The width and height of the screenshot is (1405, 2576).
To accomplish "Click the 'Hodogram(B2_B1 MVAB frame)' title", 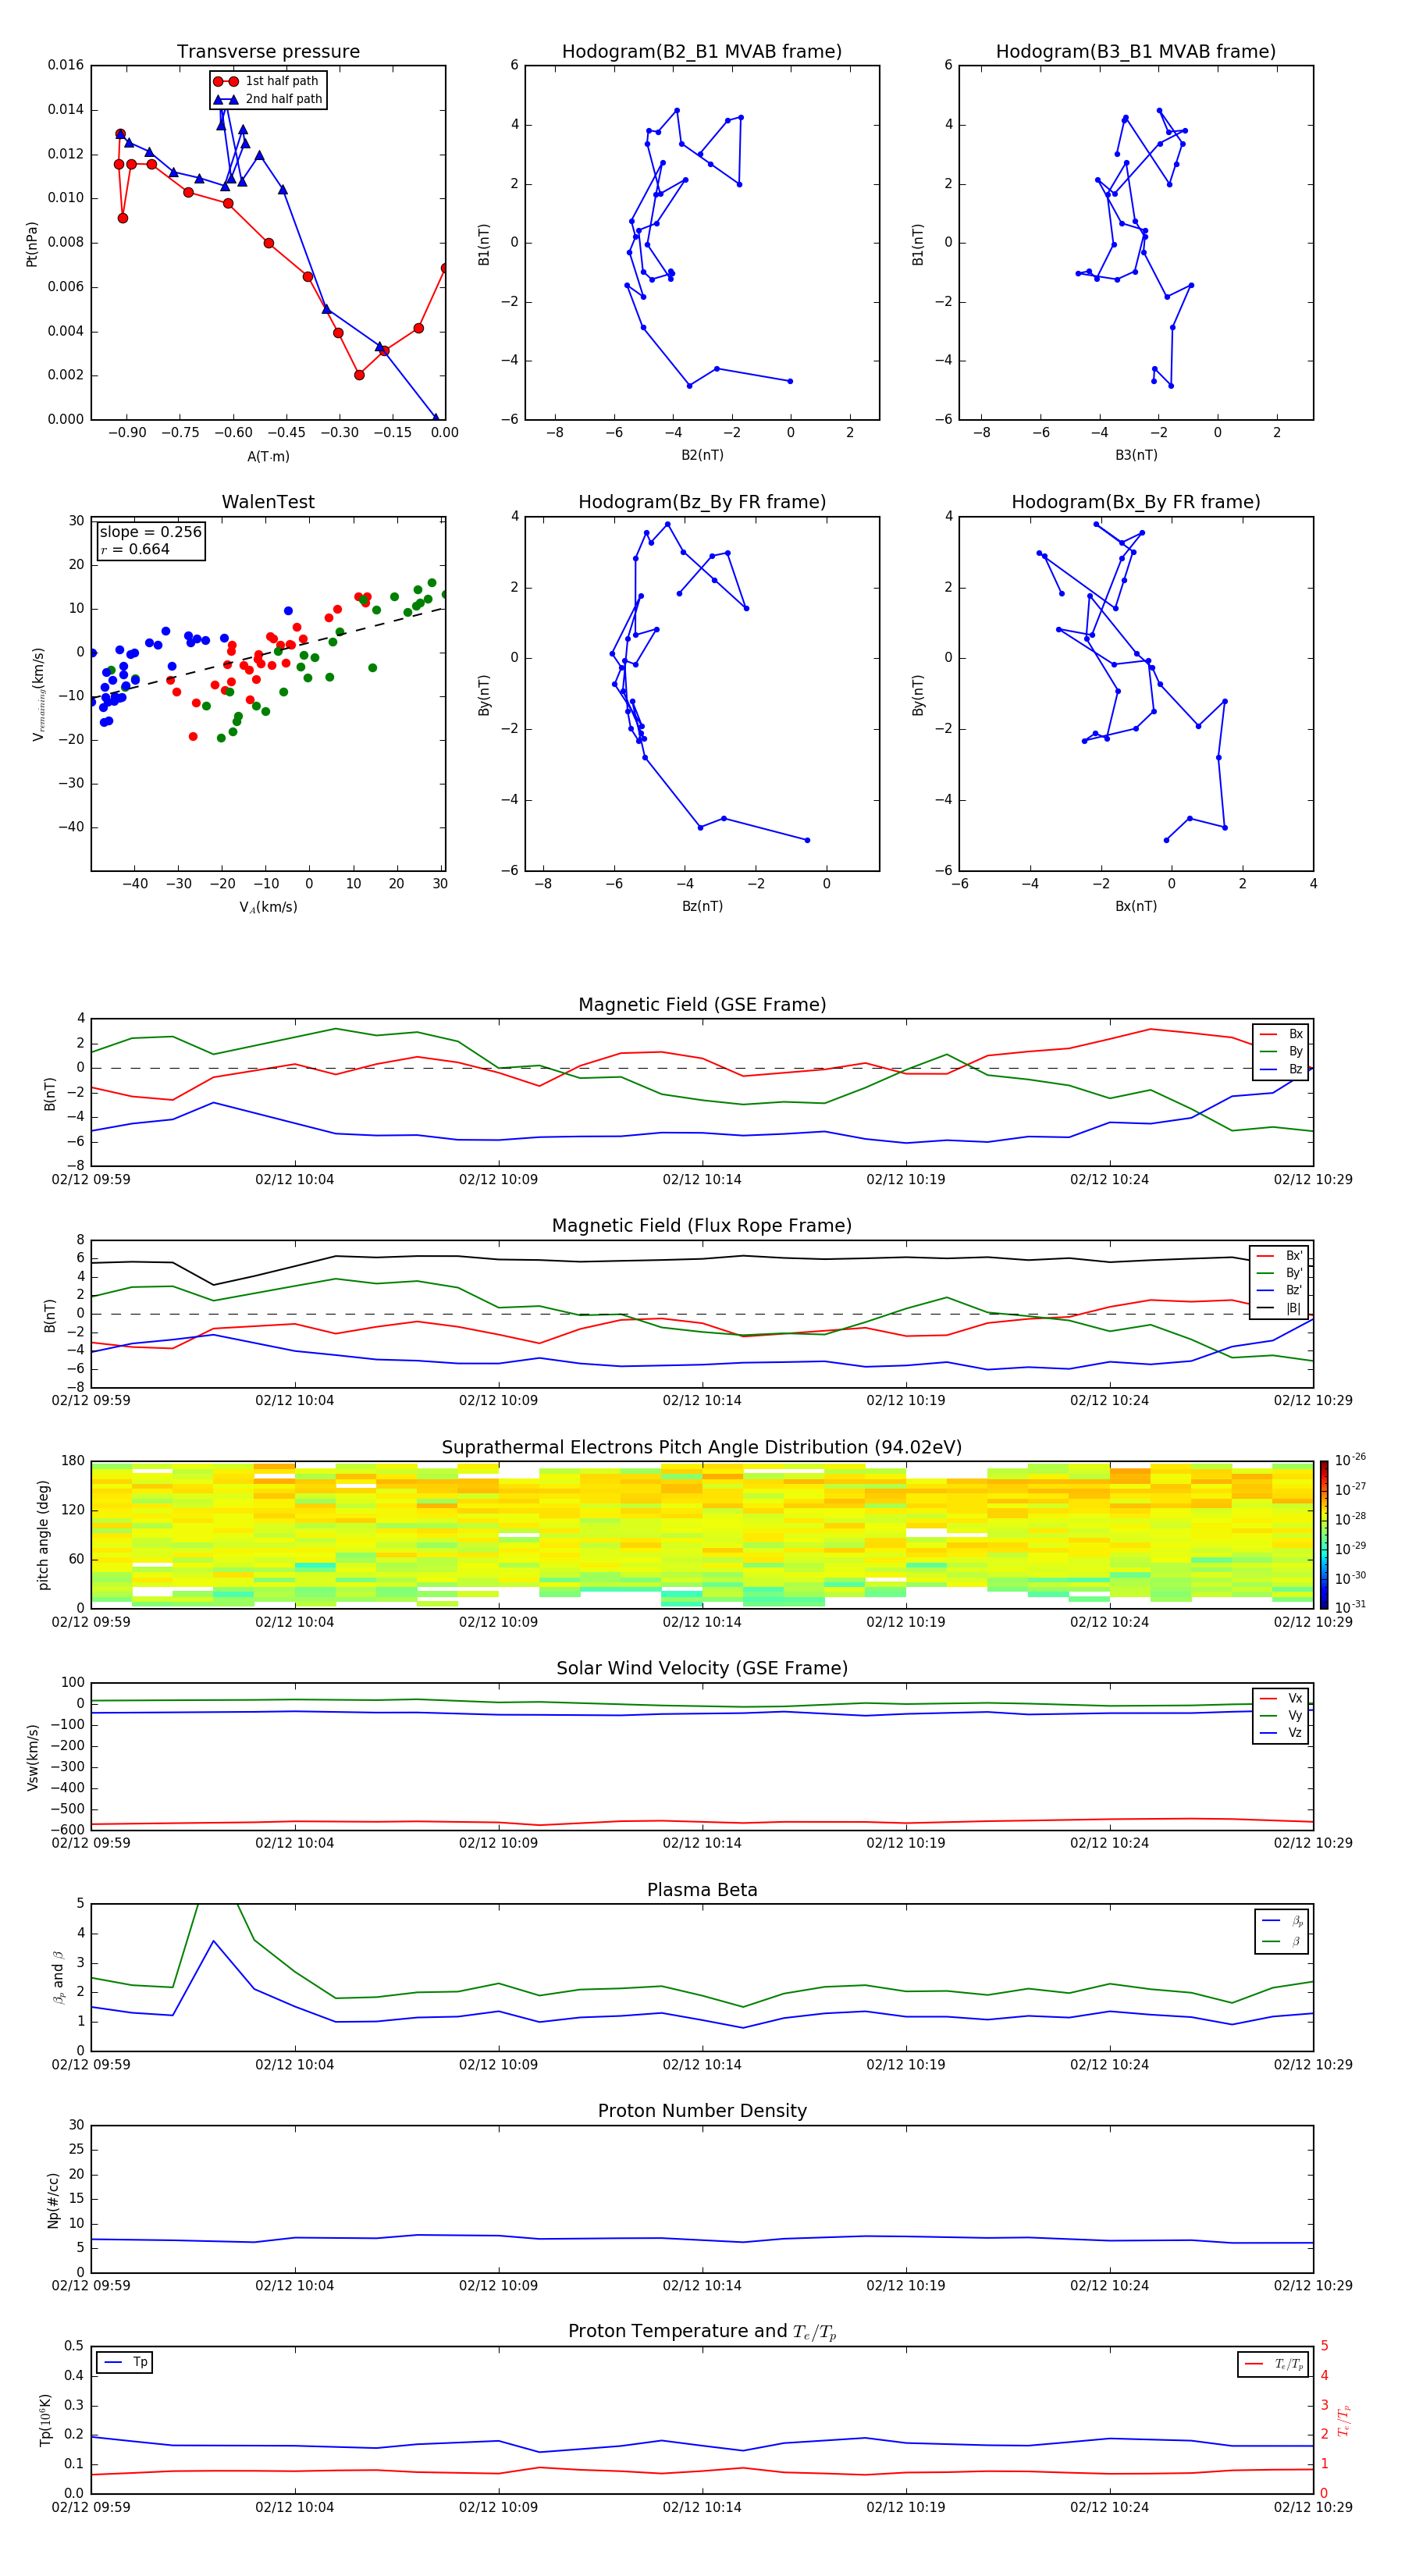I will point(702,51).
